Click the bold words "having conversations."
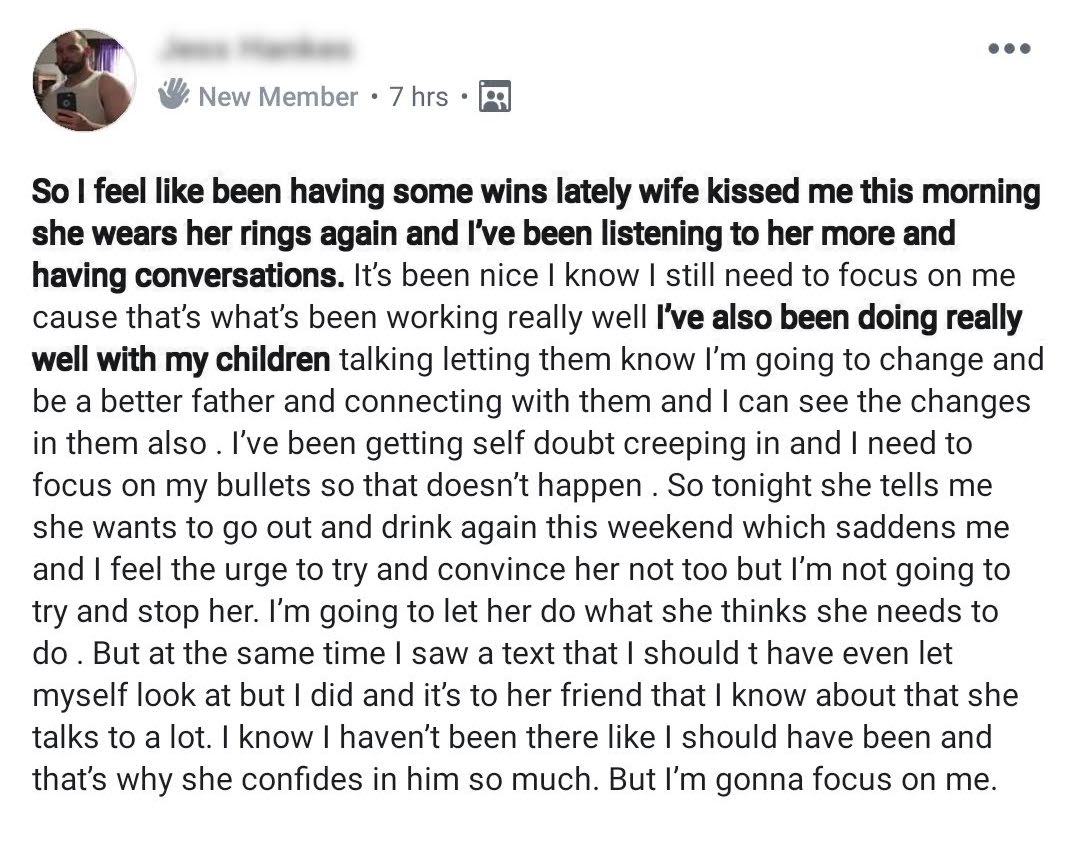This screenshot has height=861, width=1080. [x=186, y=275]
